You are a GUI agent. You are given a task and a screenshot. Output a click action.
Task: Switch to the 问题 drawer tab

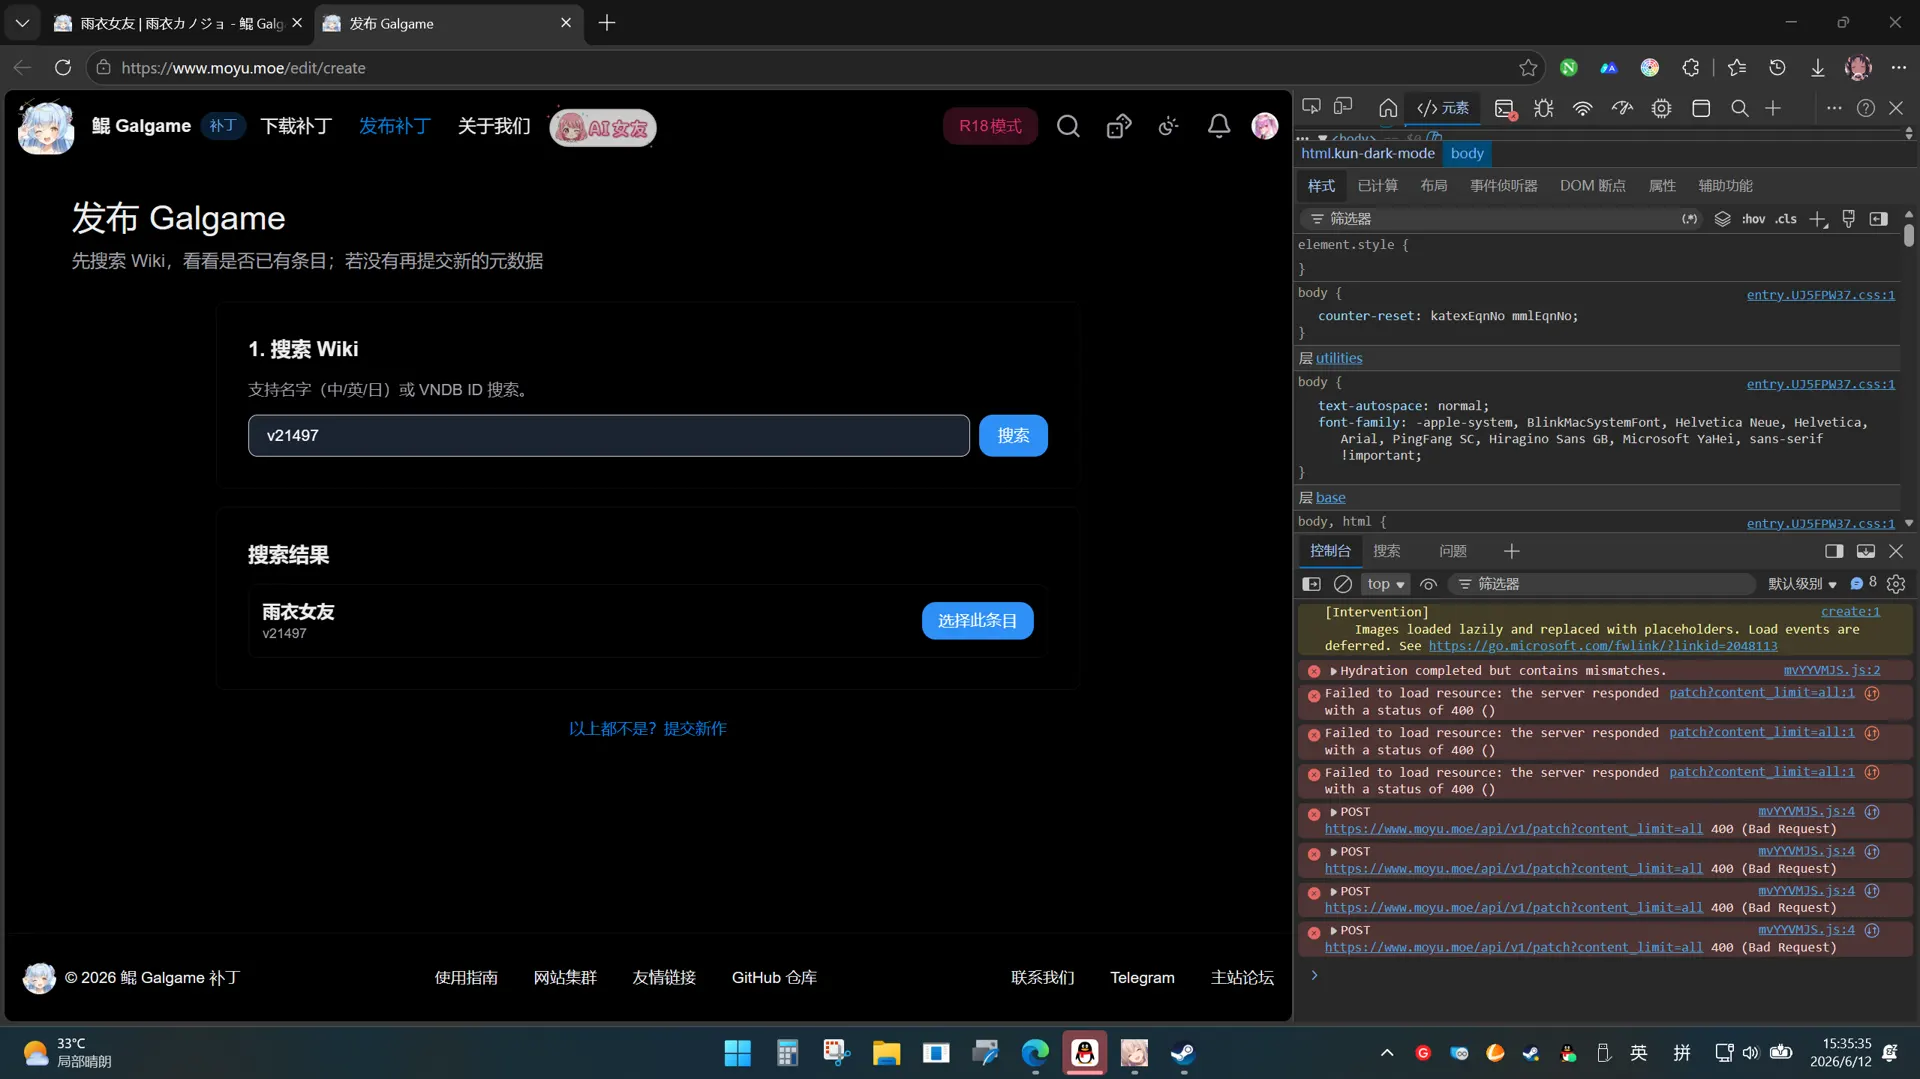(1452, 551)
